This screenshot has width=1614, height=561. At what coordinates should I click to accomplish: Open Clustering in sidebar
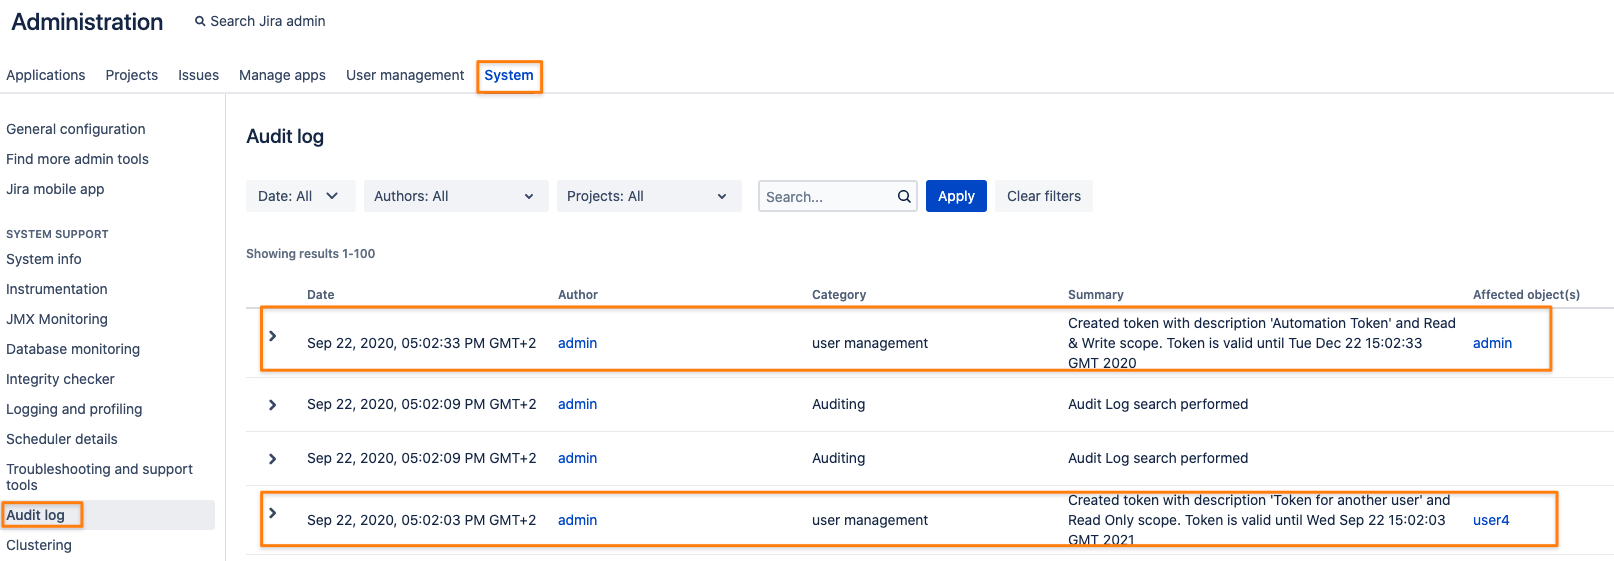(39, 545)
